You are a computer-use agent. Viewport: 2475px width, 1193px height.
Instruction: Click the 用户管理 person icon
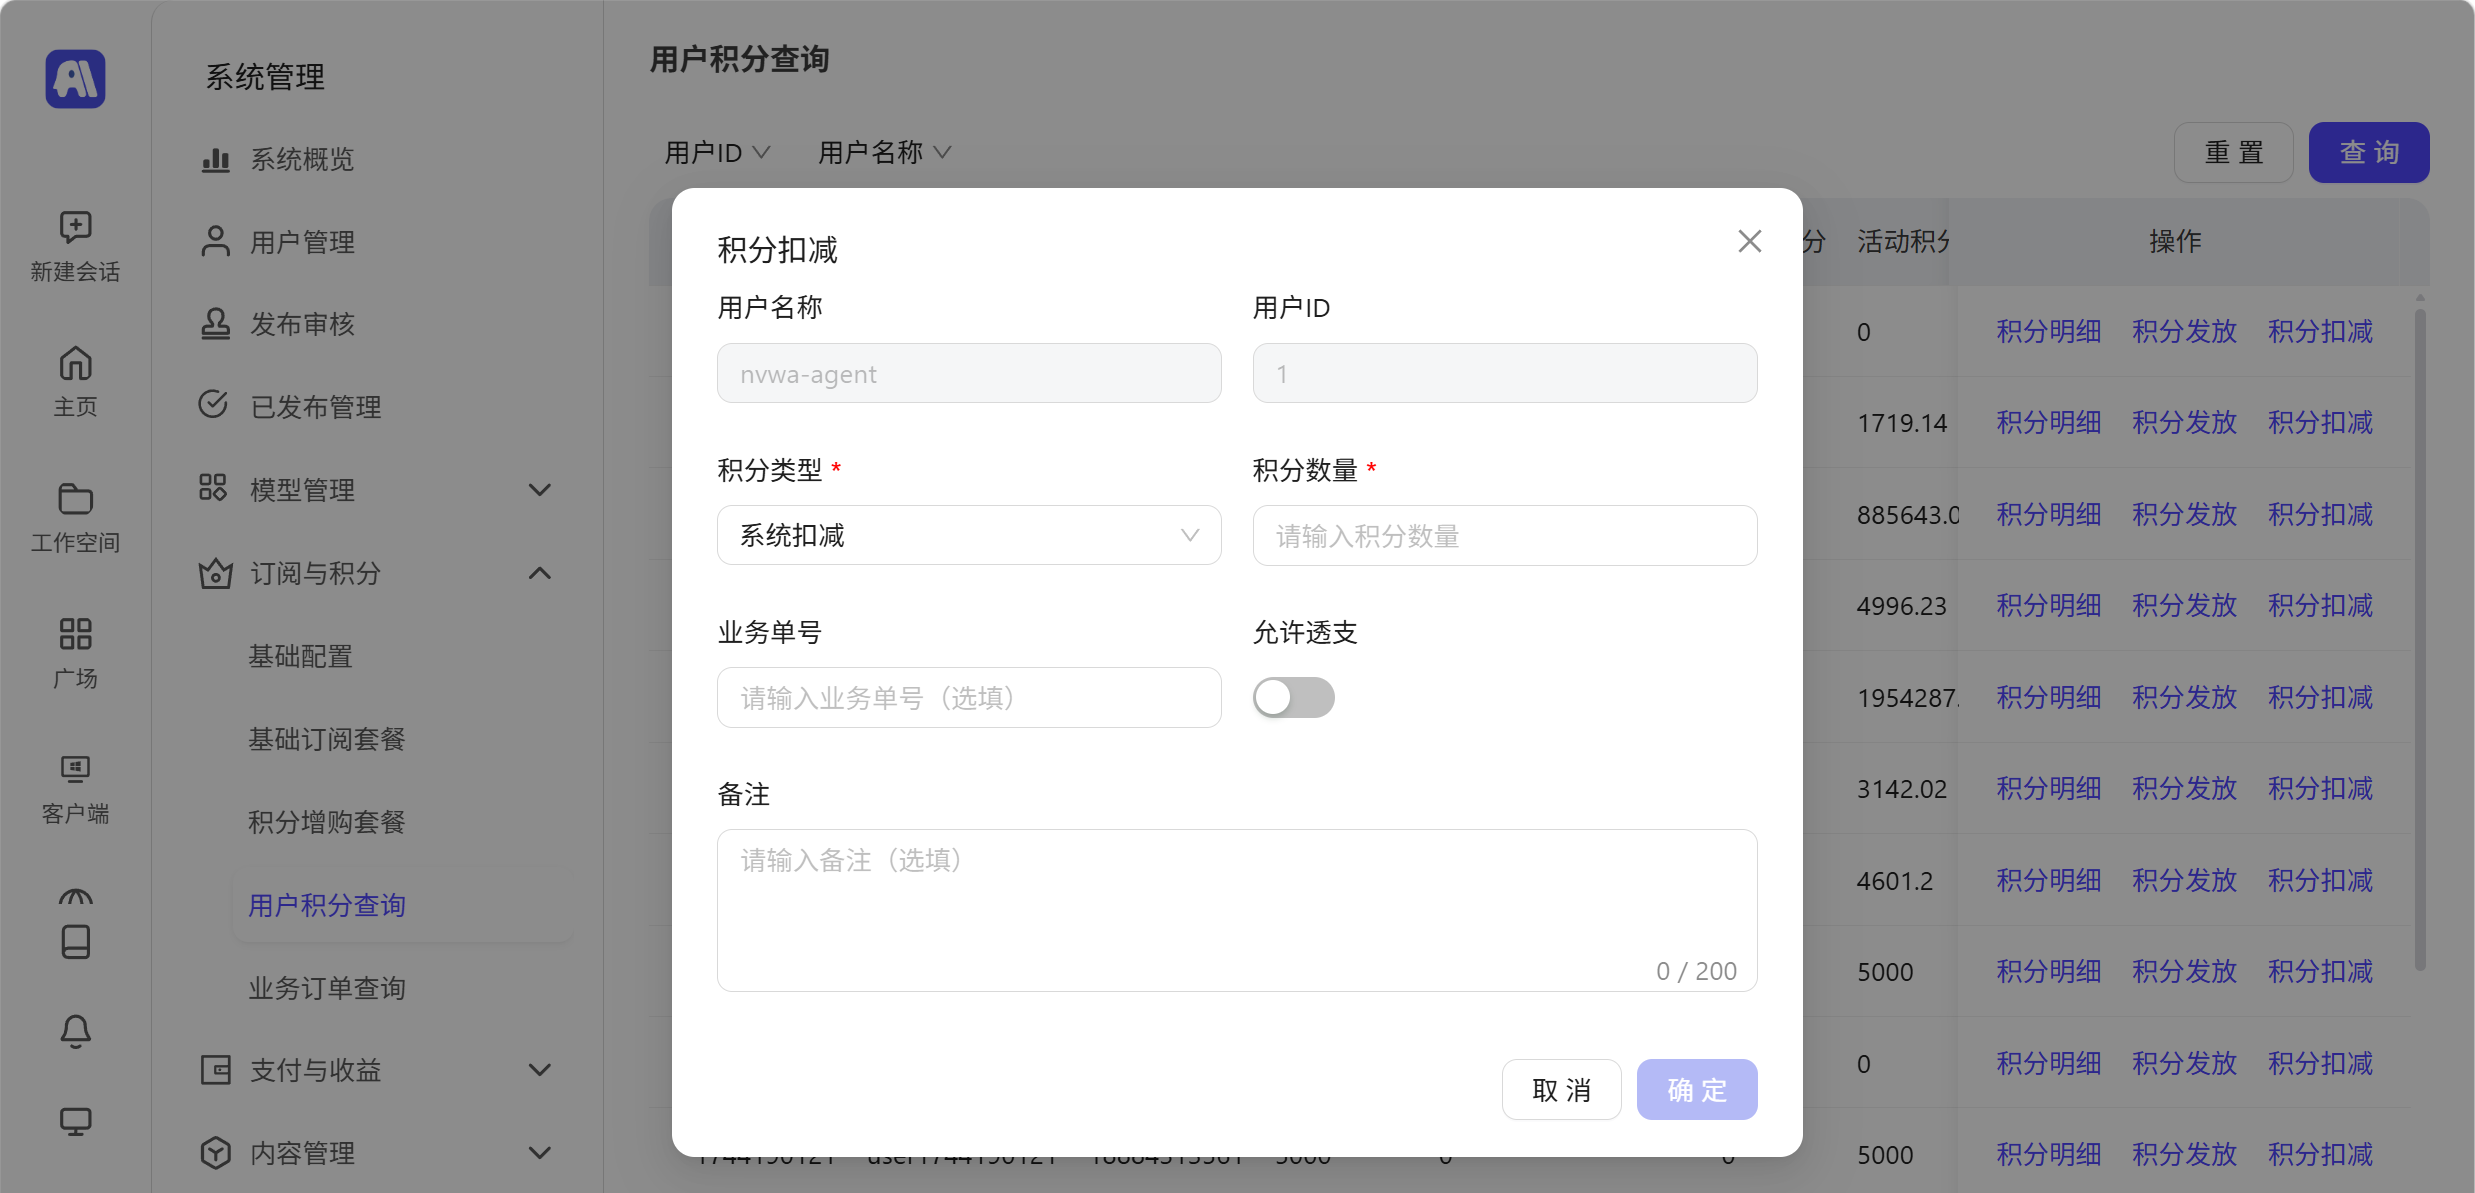coord(215,242)
